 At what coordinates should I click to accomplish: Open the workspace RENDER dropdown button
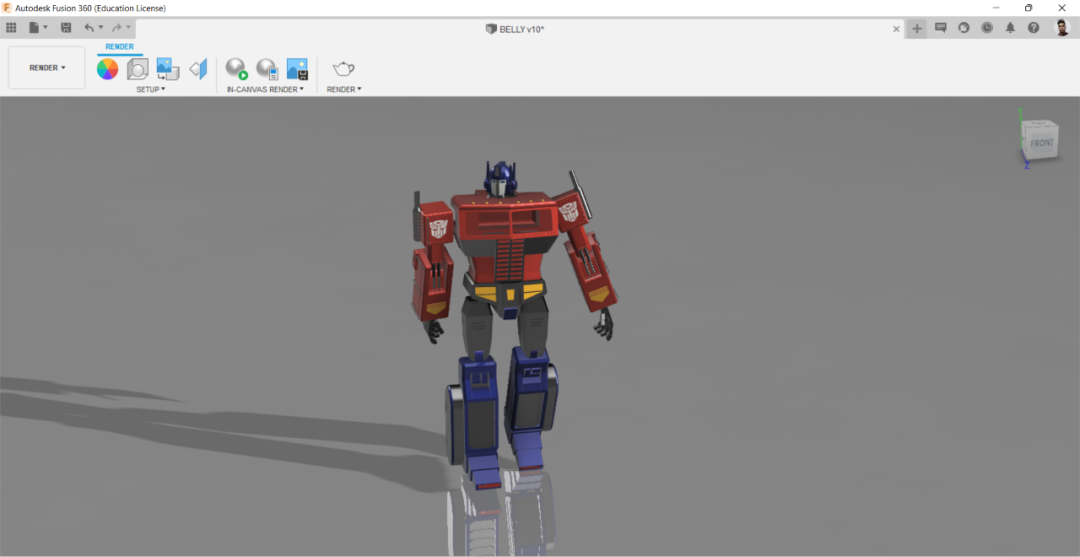pos(47,67)
